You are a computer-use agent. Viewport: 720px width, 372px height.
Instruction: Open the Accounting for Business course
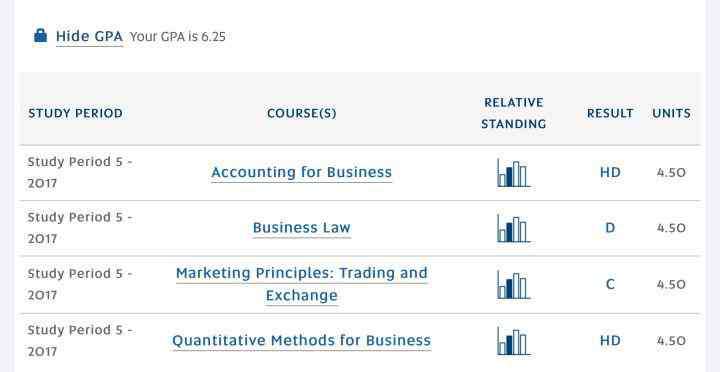pyautogui.click(x=302, y=172)
